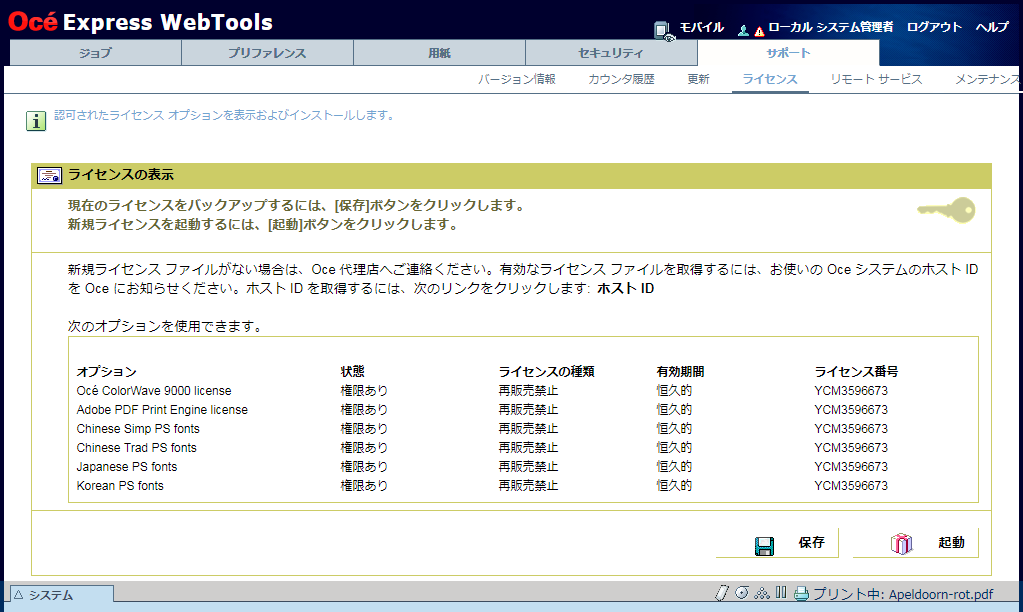Screen dimensions: 1023x612
Task: Click the Océ Express WebTools logo
Action: click(x=140, y=22)
